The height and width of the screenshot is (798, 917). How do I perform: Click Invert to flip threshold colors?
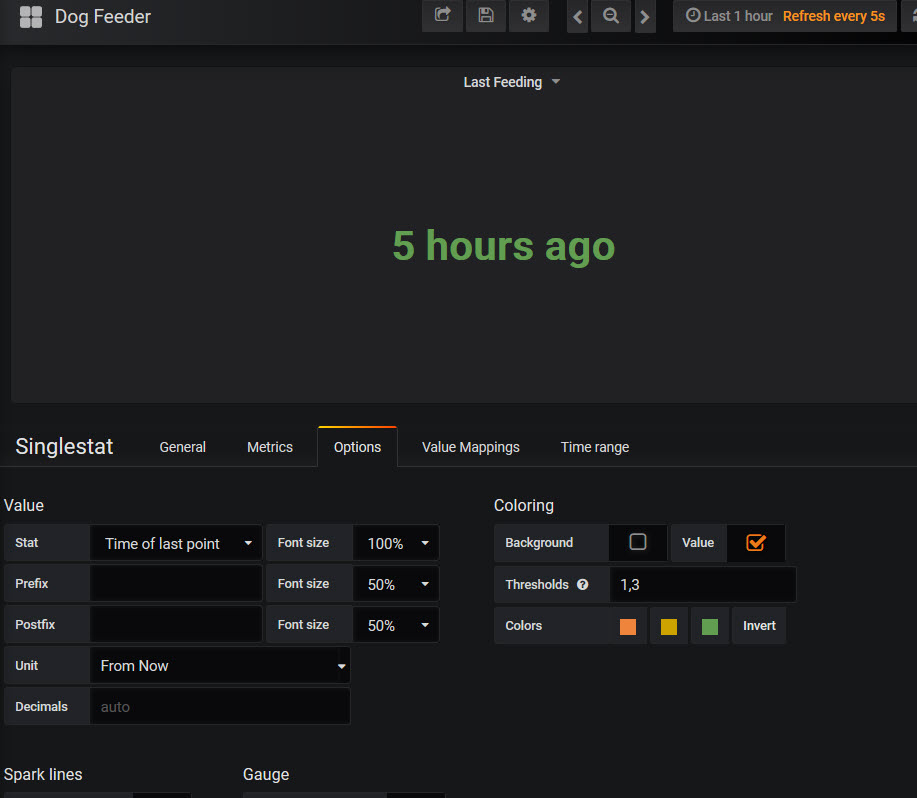point(759,624)
